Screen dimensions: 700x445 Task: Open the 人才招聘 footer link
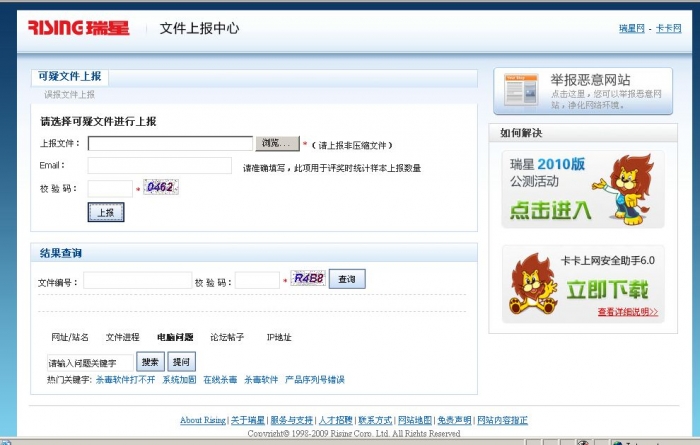(335, 420)
